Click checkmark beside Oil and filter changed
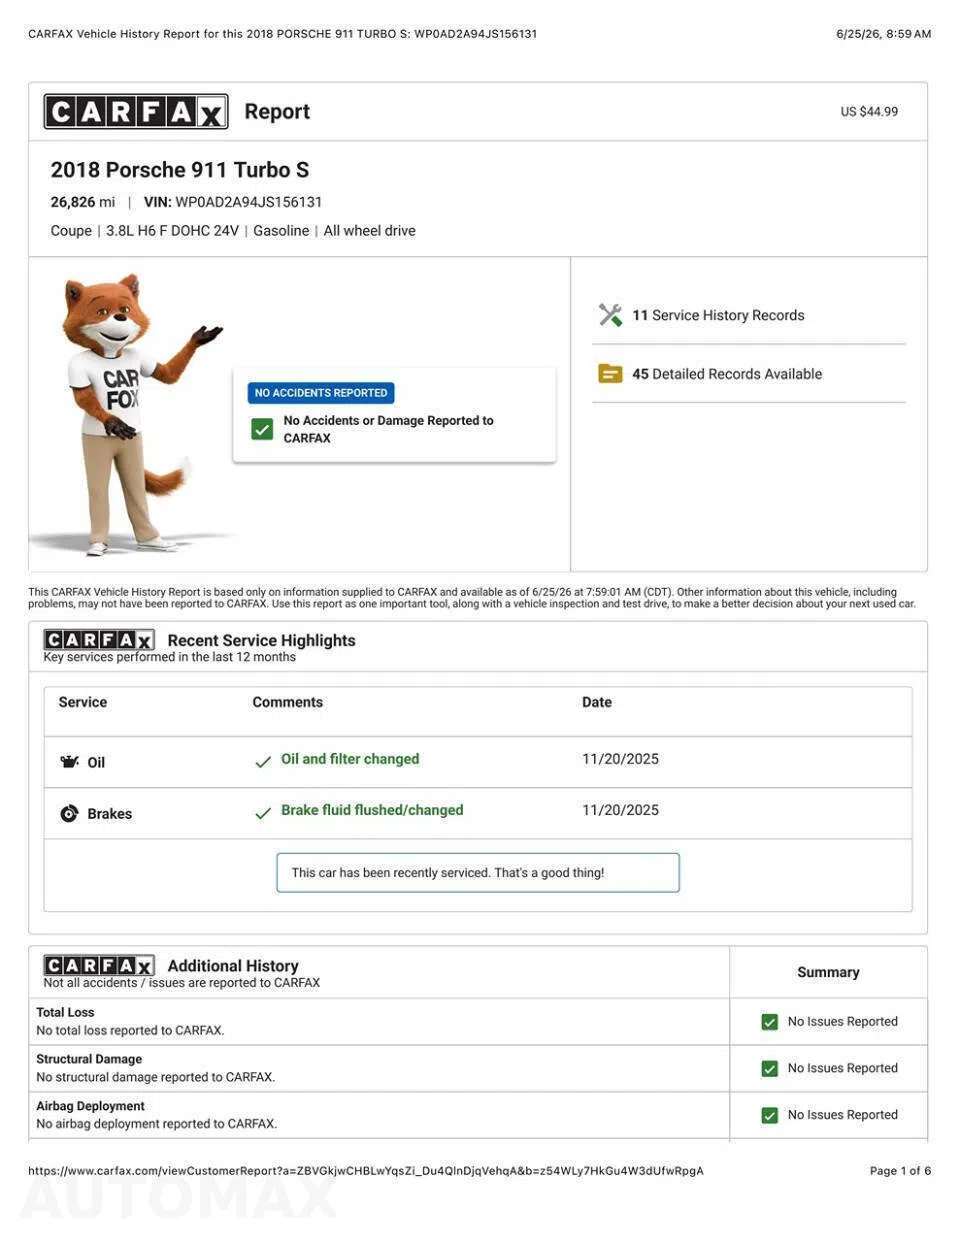Screen dimensions: 960x1242 click(263, 762)
